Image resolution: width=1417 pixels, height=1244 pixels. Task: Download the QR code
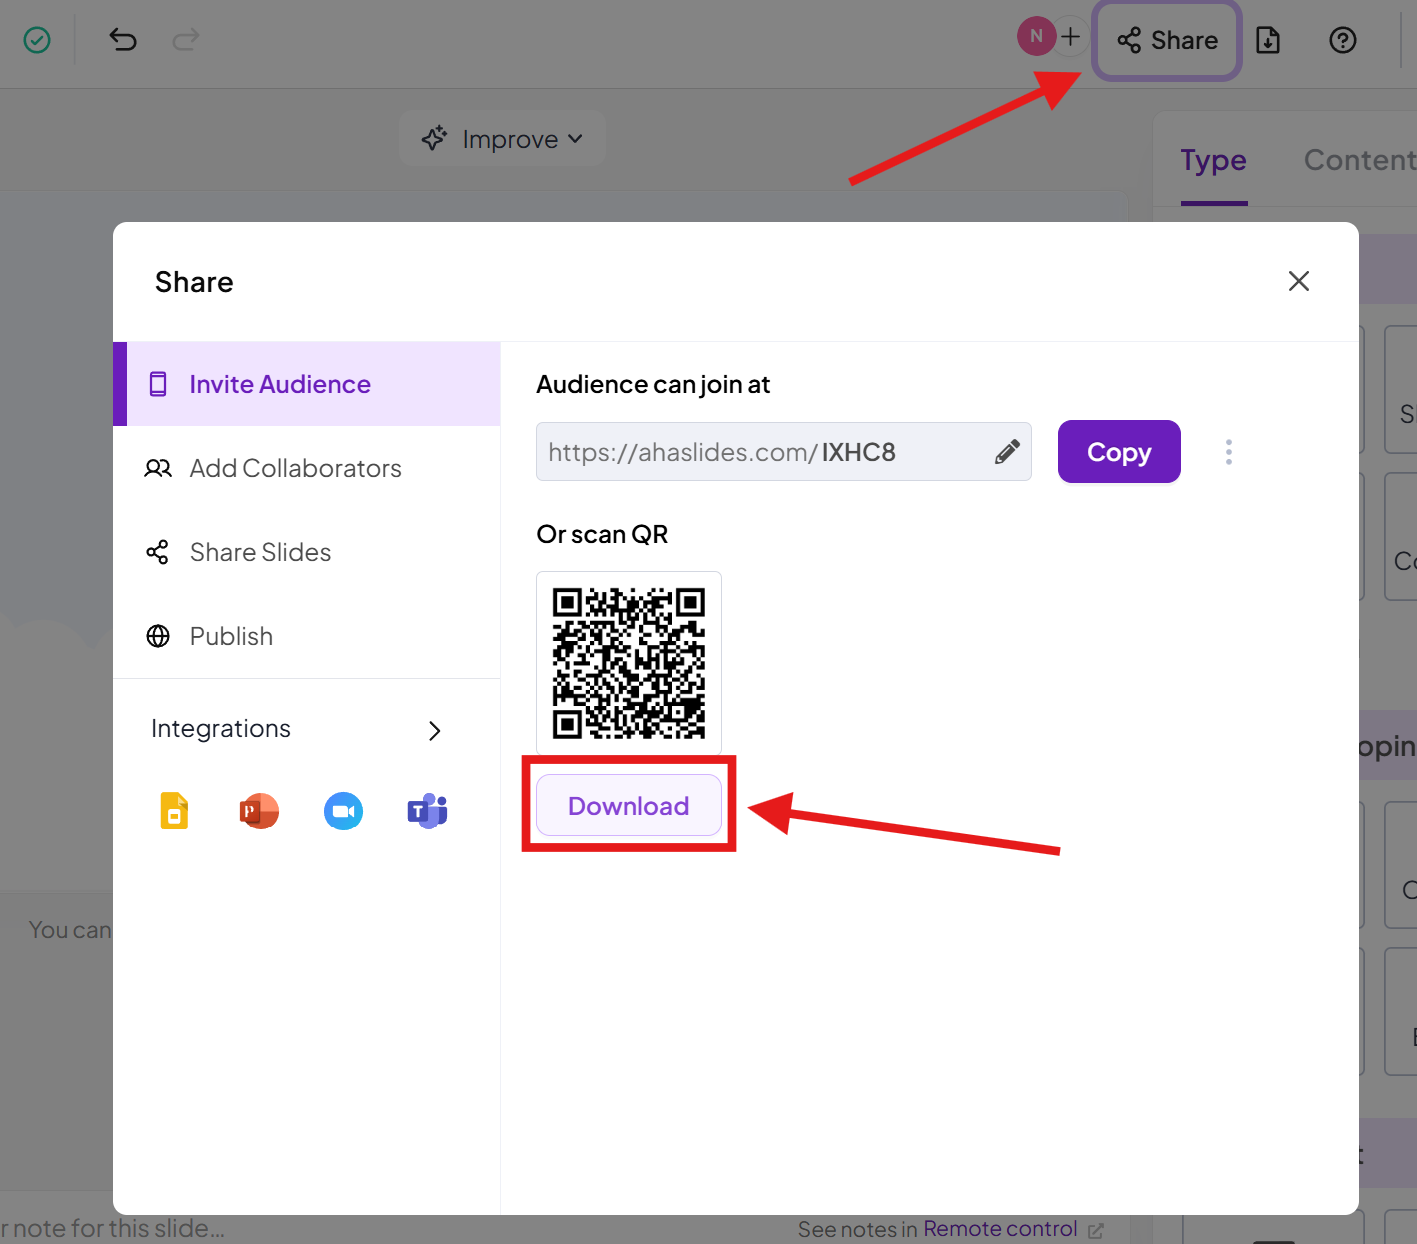coord(628,806)
